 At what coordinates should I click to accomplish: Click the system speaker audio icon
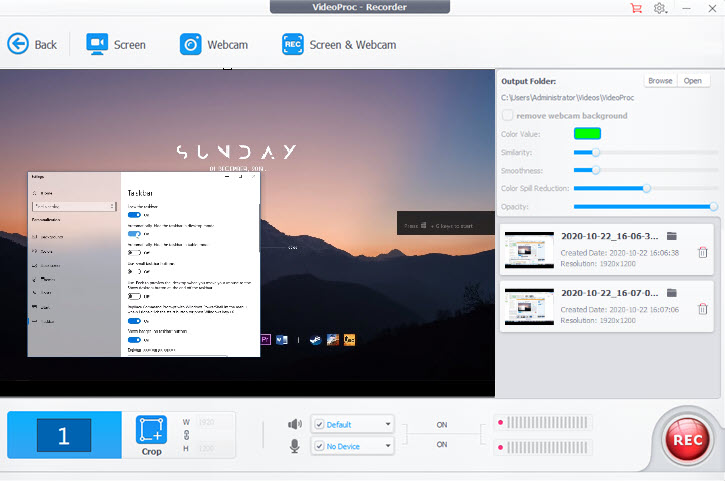point(295,424)
